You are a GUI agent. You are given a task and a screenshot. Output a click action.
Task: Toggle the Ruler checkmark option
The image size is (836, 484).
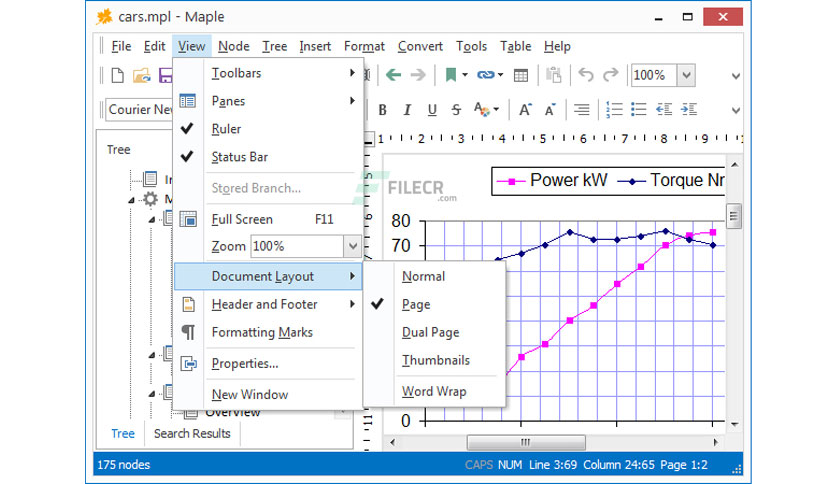point(268,129)
